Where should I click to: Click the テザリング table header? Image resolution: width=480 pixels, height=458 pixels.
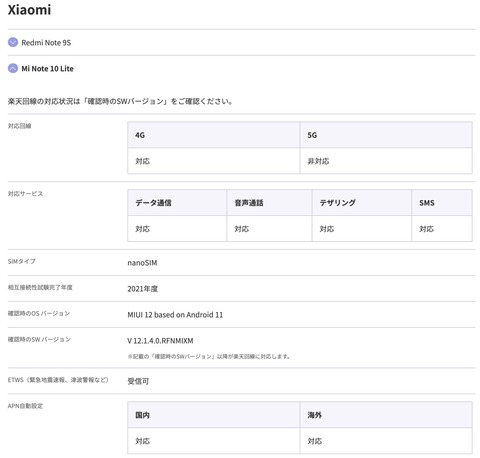[362, 203]
